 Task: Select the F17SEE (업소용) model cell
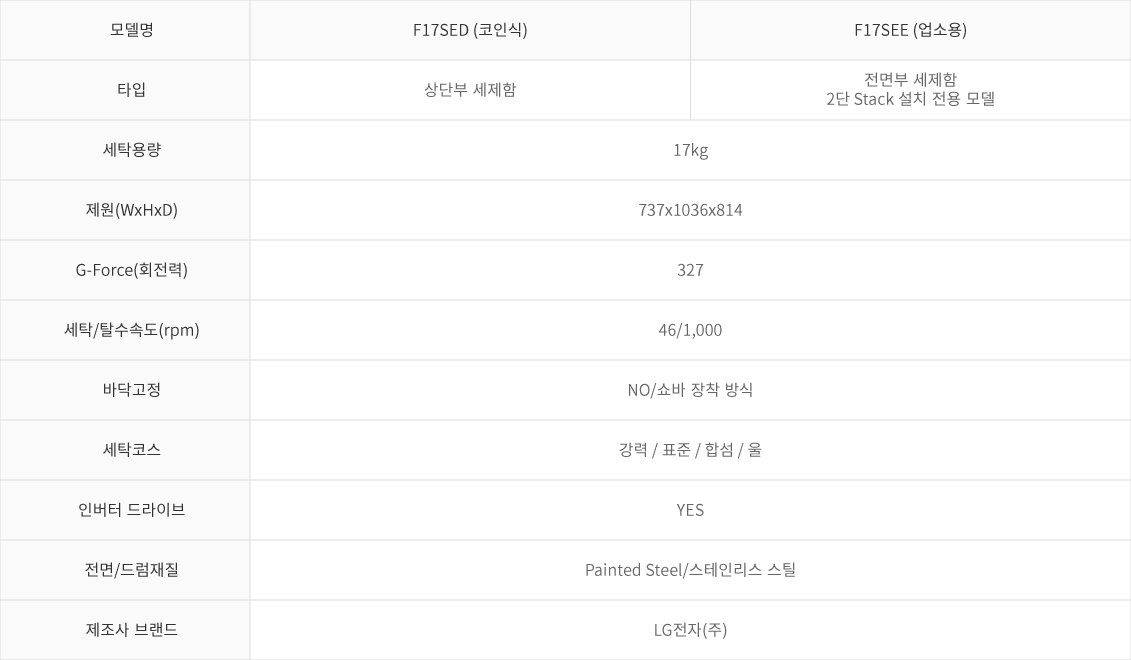(910, 30)
